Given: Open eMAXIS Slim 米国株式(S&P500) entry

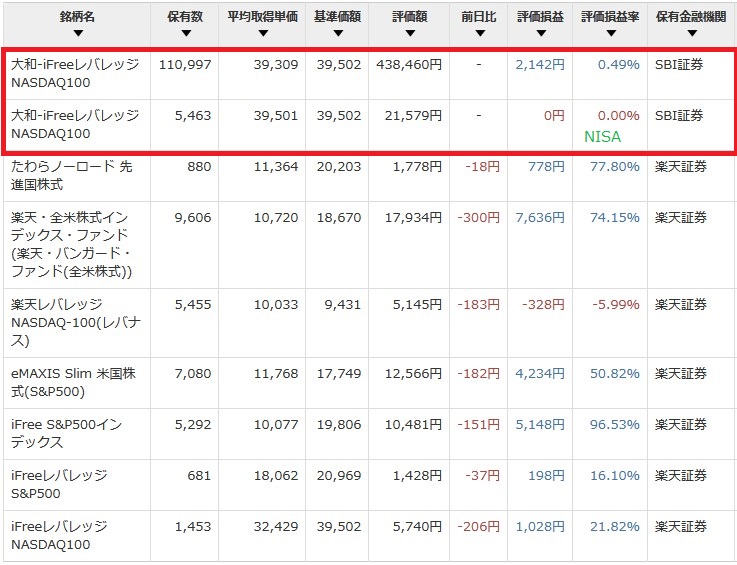Looking at the screenshot, I should click(73, 383).
